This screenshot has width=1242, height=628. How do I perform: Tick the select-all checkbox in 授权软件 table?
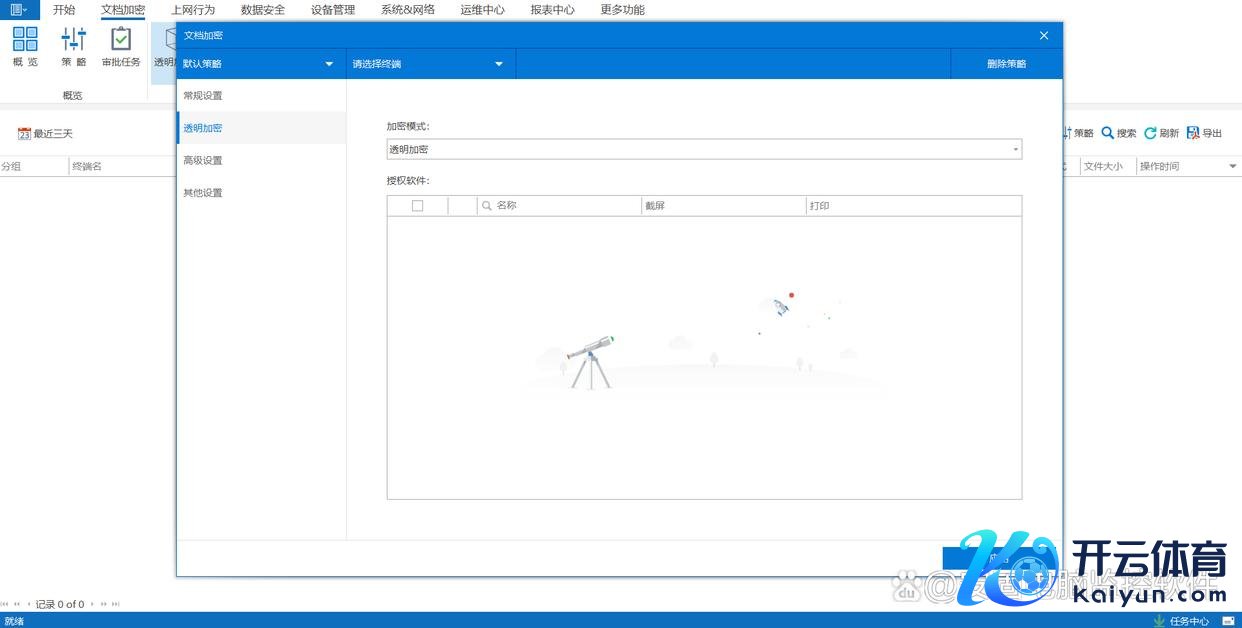[417, 206]
